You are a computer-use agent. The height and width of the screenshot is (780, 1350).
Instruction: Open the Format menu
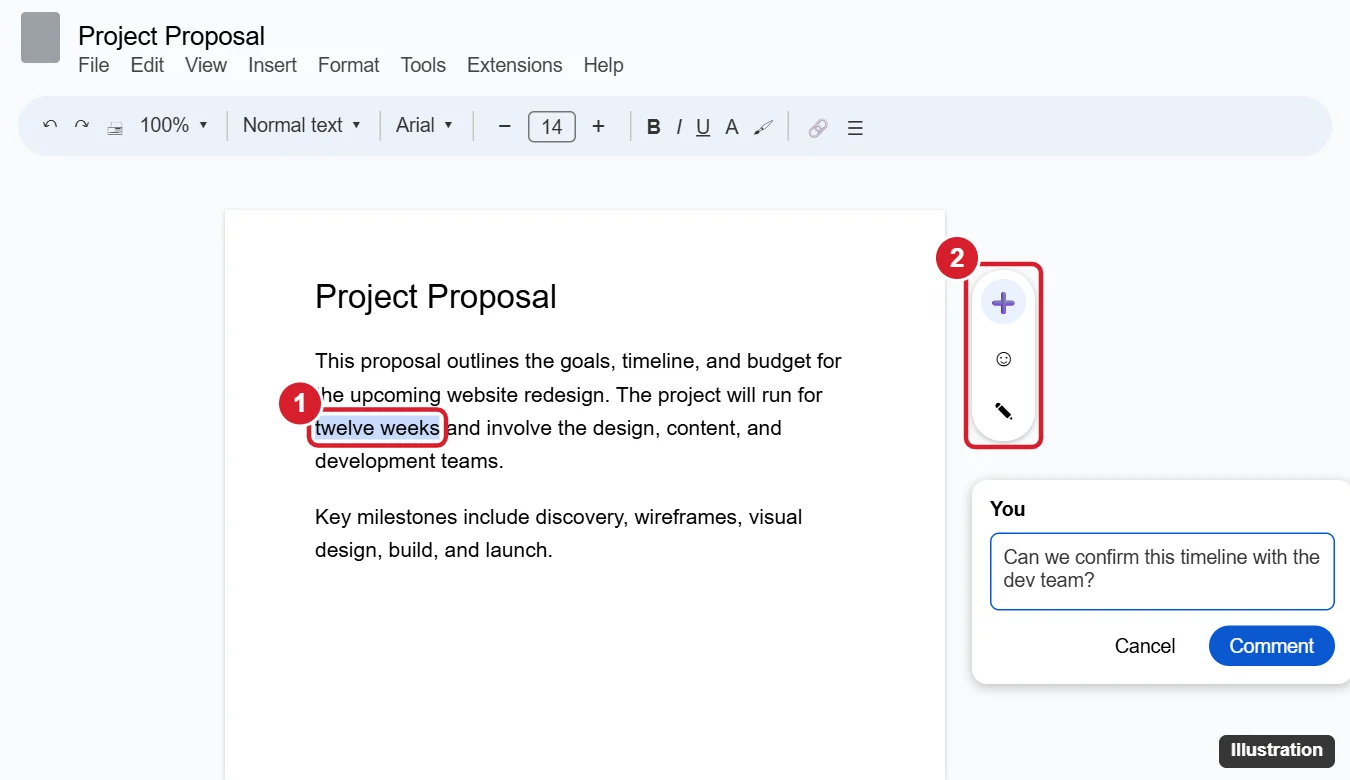(x=349, y=65)
